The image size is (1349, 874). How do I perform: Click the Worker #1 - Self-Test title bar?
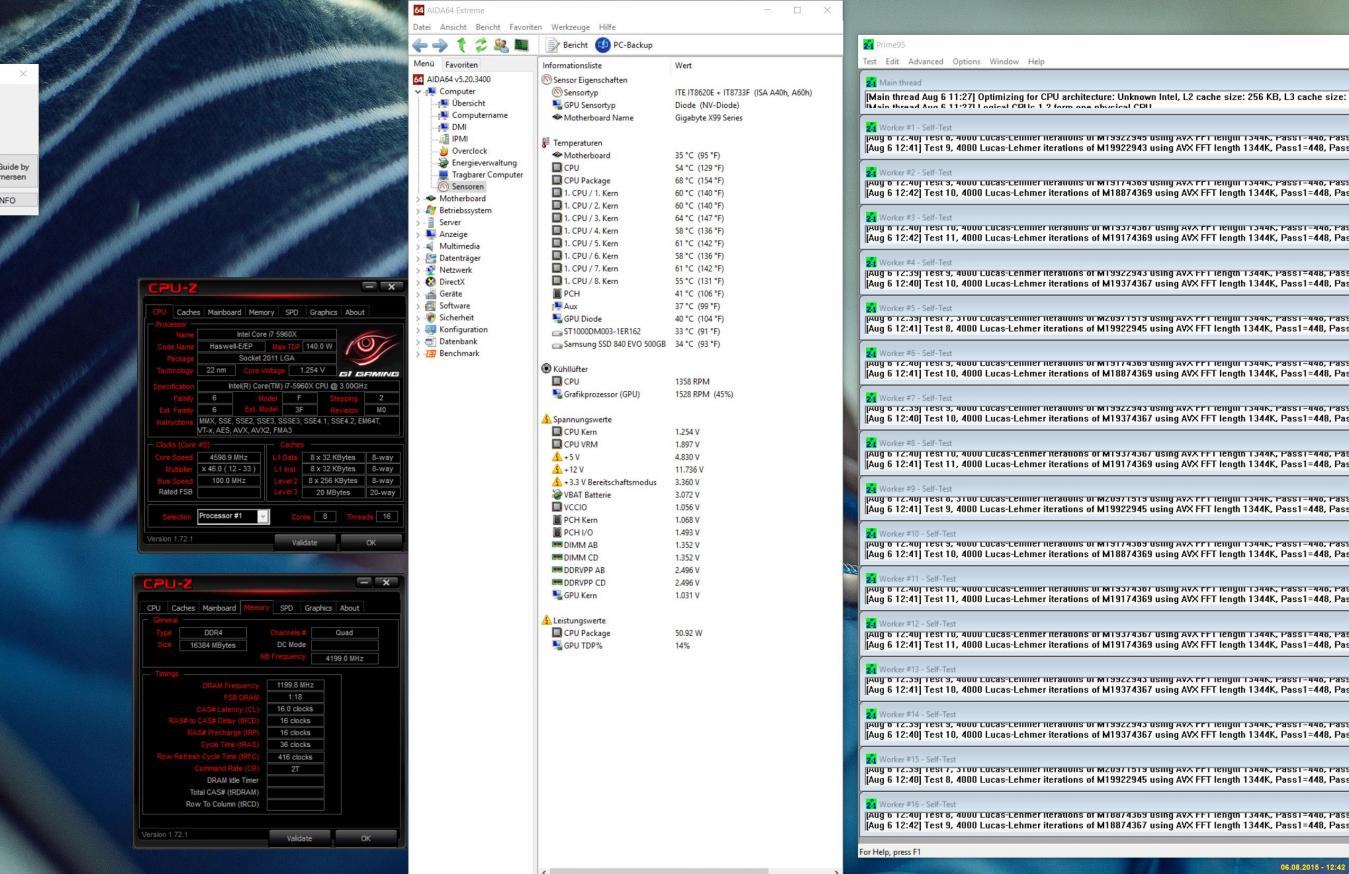(1104, 128)
